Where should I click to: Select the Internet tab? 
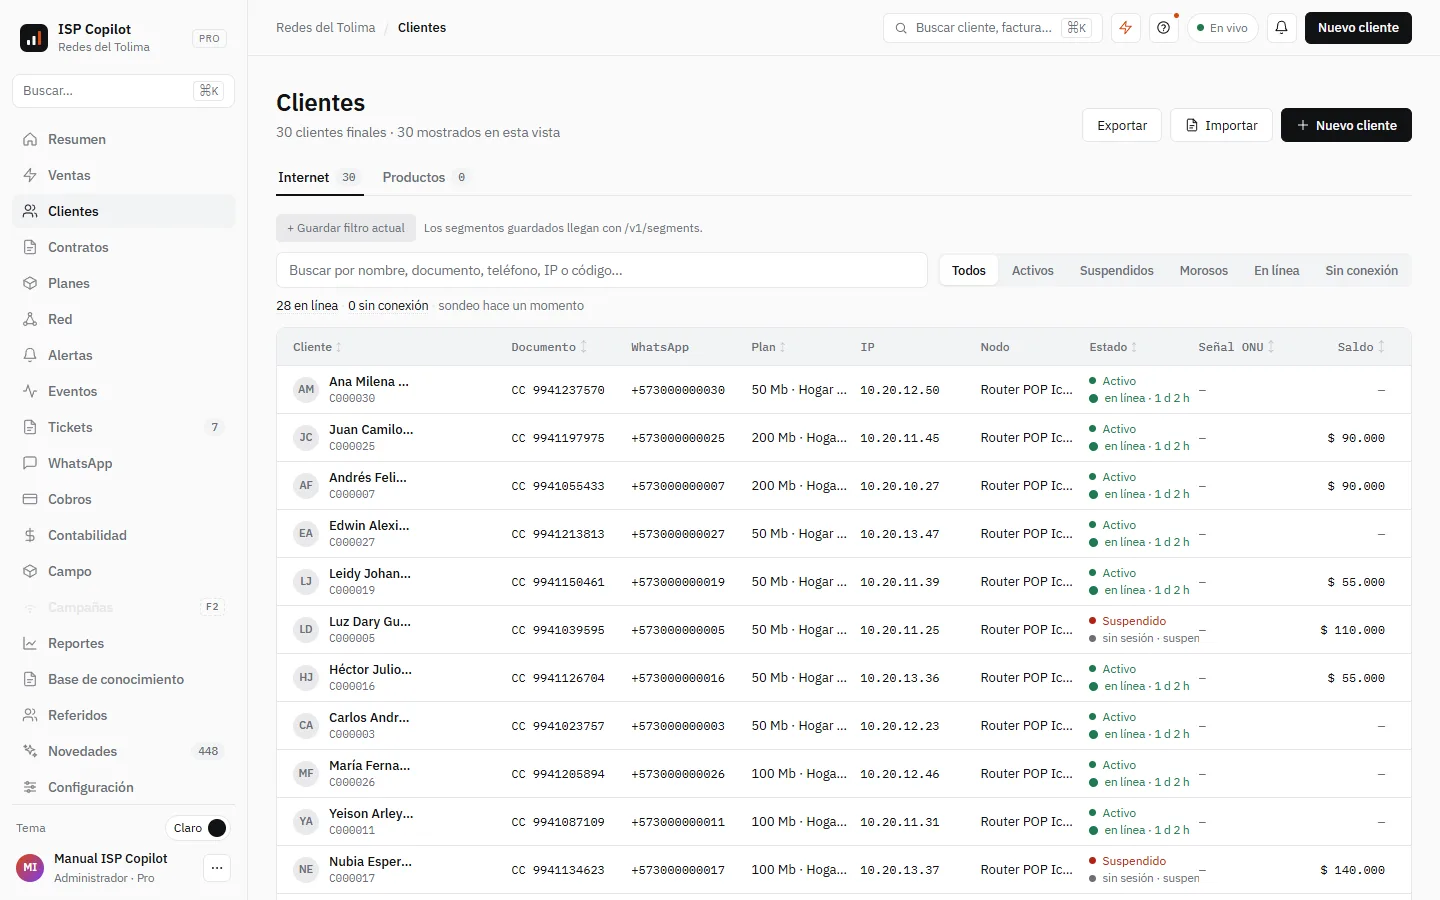click(x=318, y=177)
